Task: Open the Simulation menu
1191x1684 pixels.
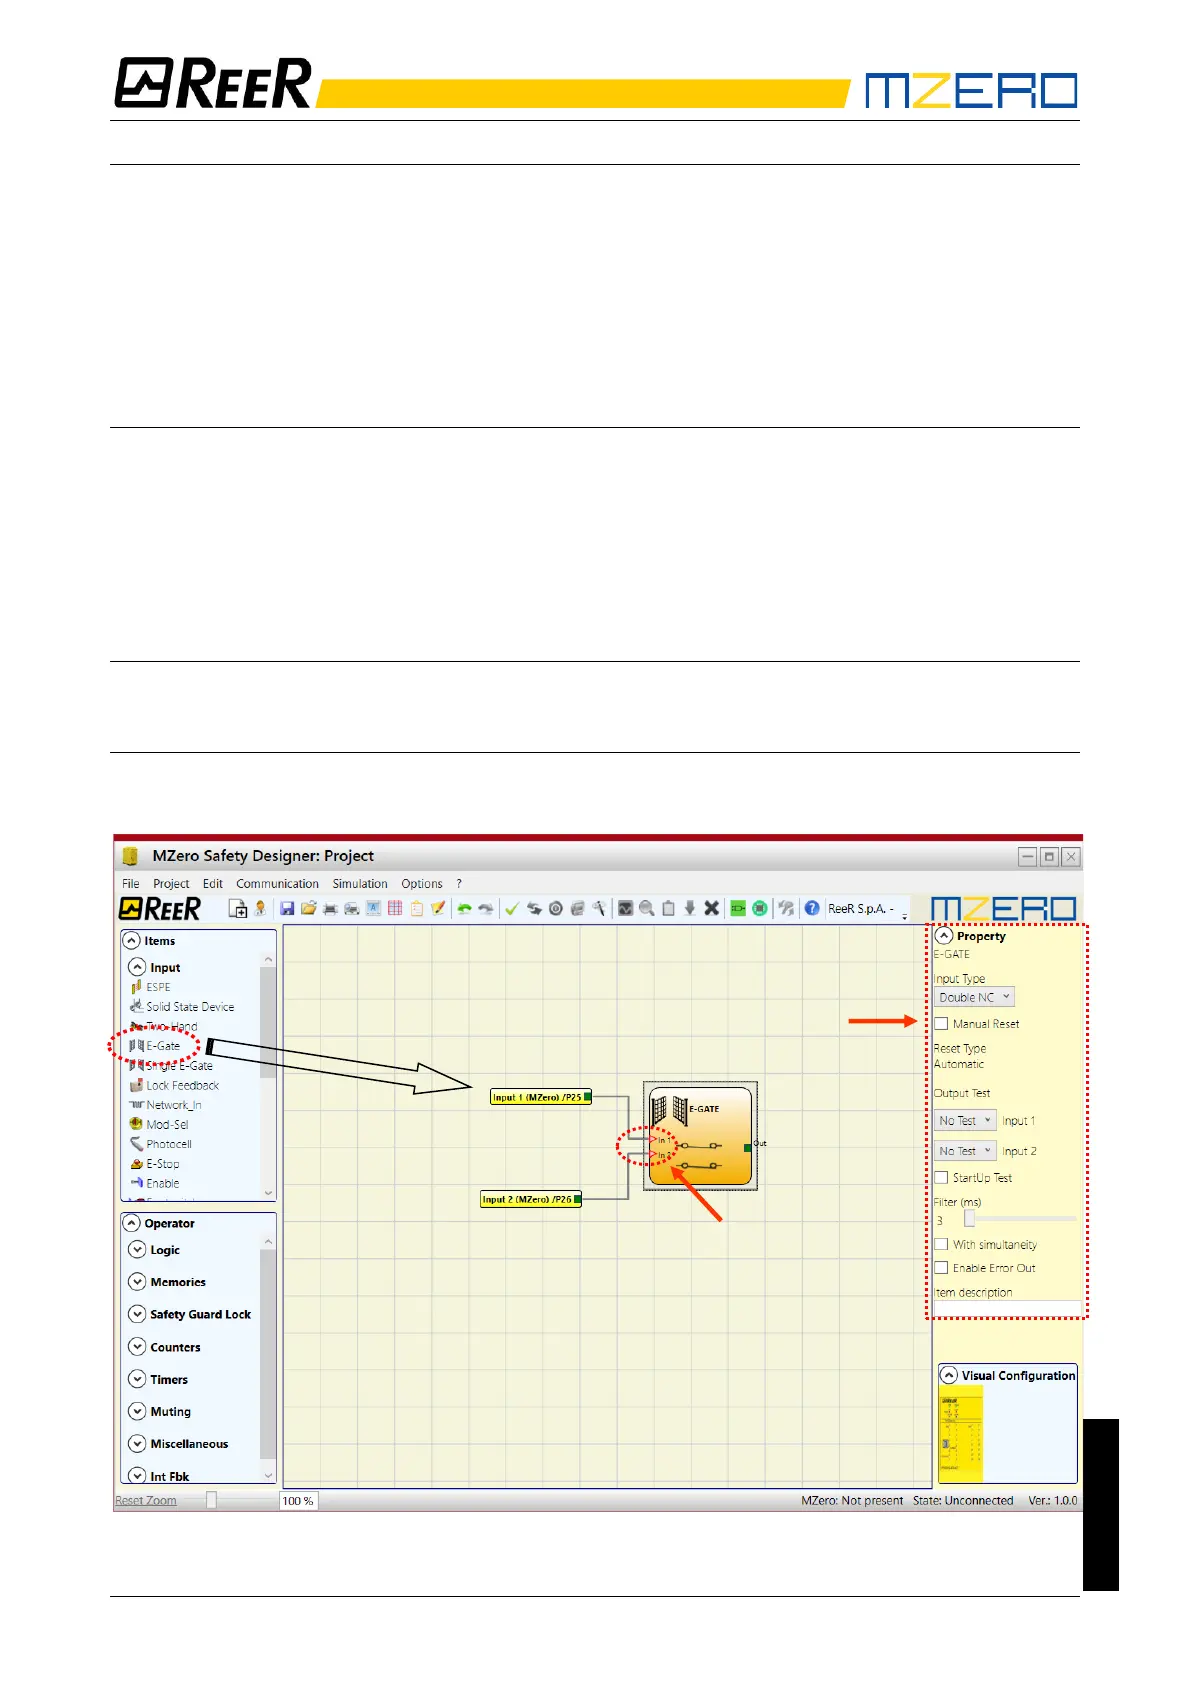Action: pos(360,884)
